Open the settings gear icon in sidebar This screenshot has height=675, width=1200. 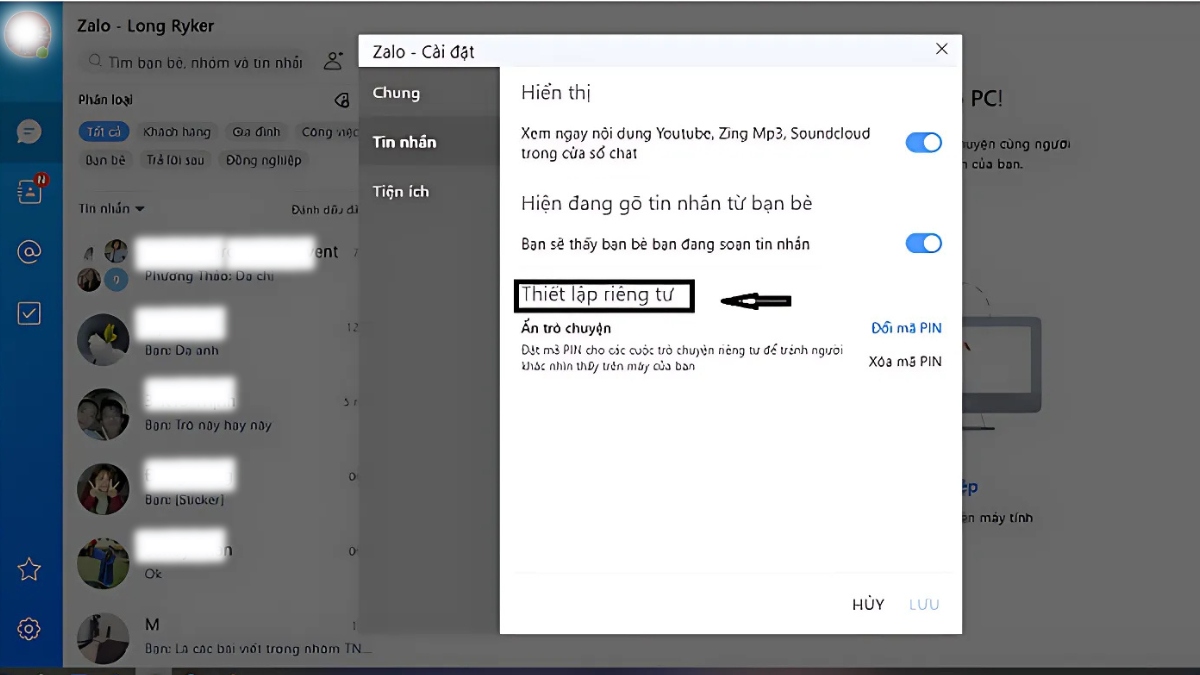click(29, 629)
